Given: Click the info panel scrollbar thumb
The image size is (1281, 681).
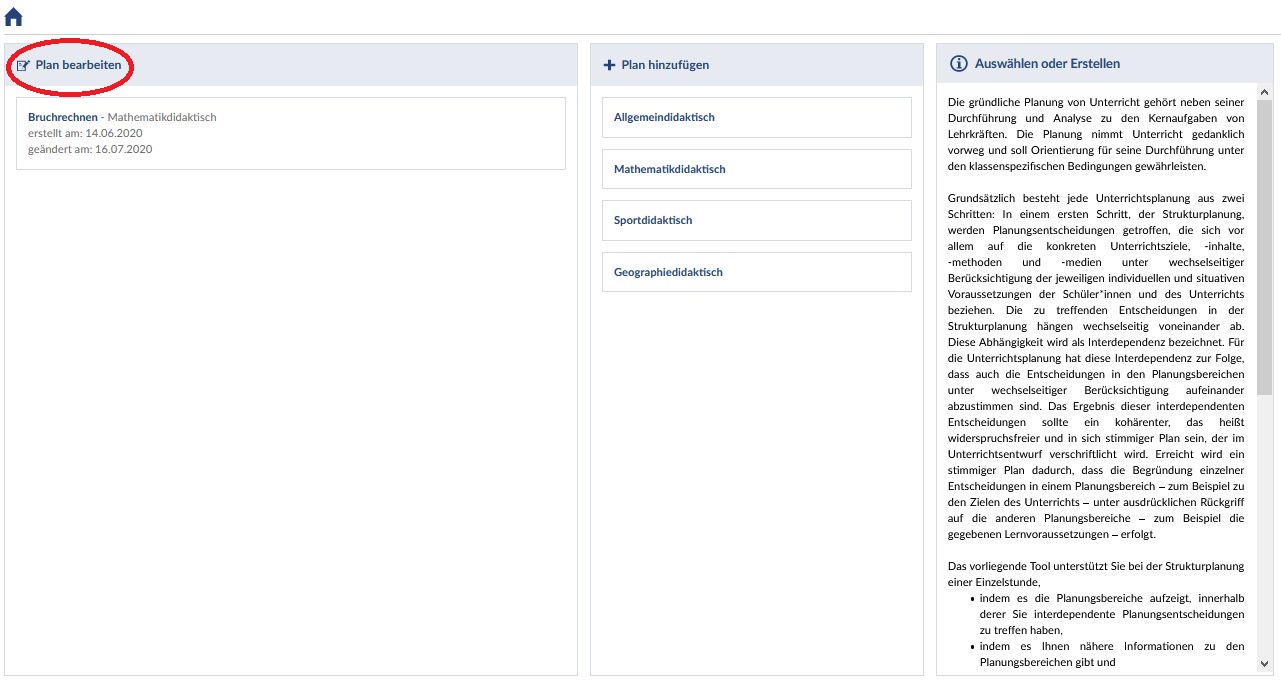Looking at the screenshot, I should point(1264,245).
